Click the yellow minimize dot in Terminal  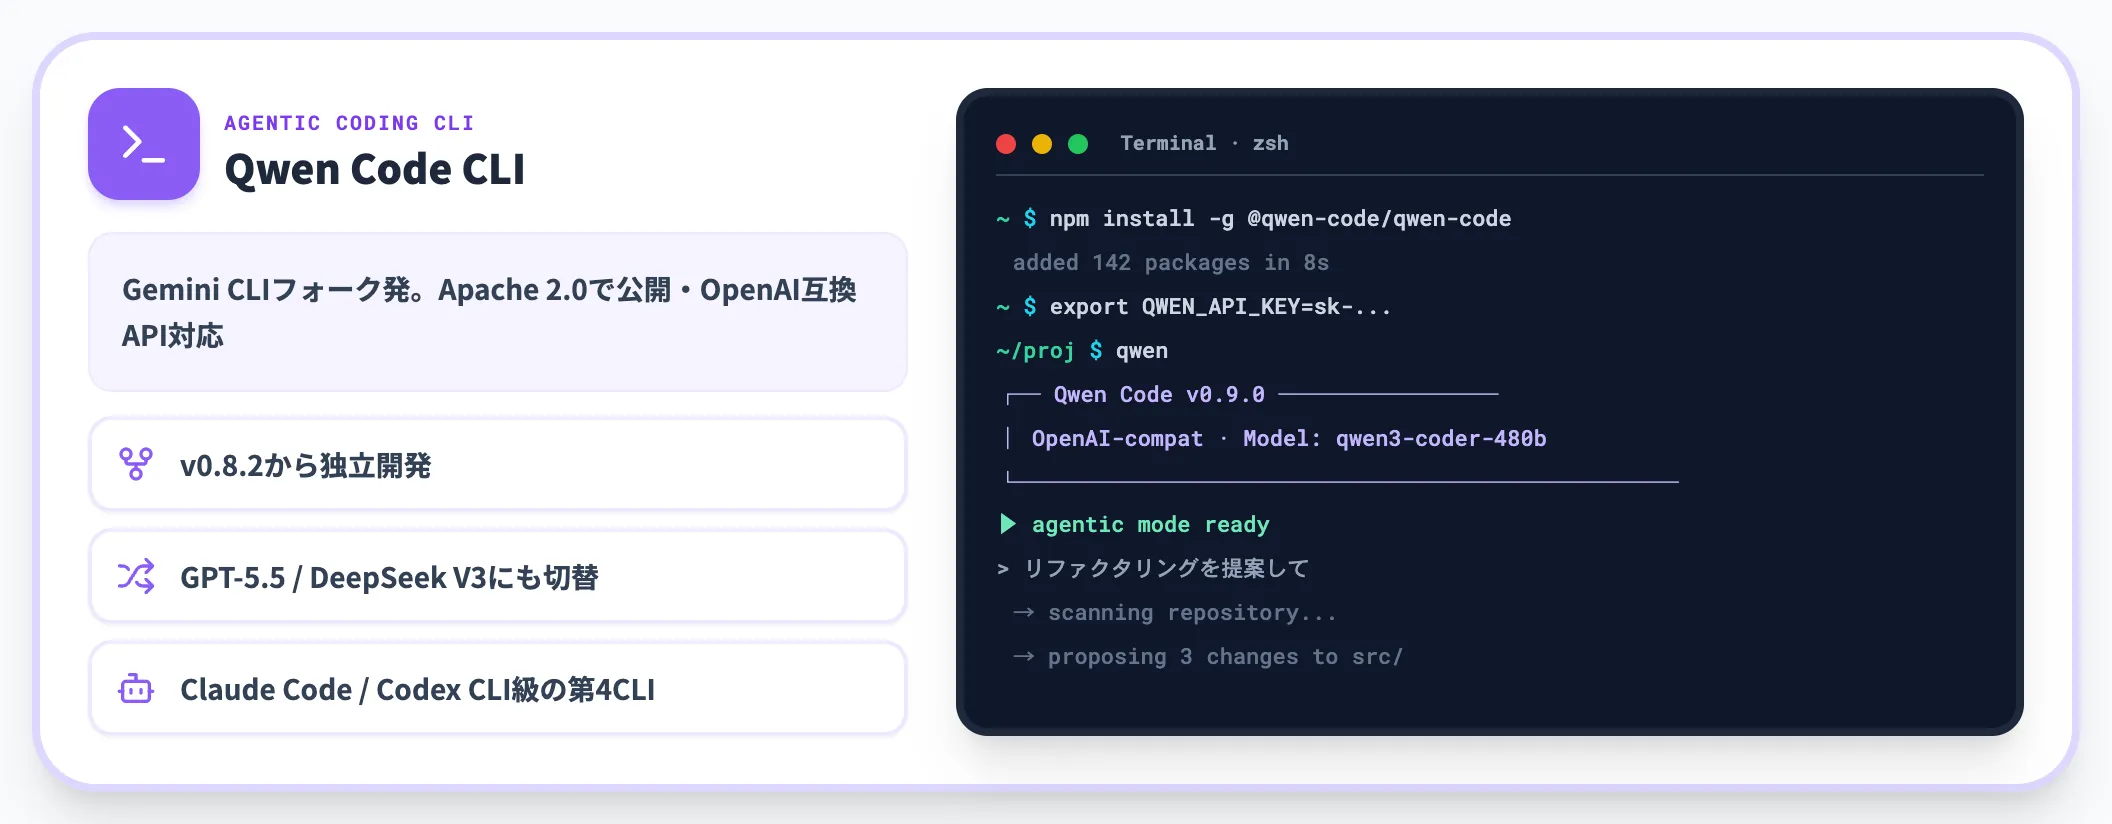1042,144
